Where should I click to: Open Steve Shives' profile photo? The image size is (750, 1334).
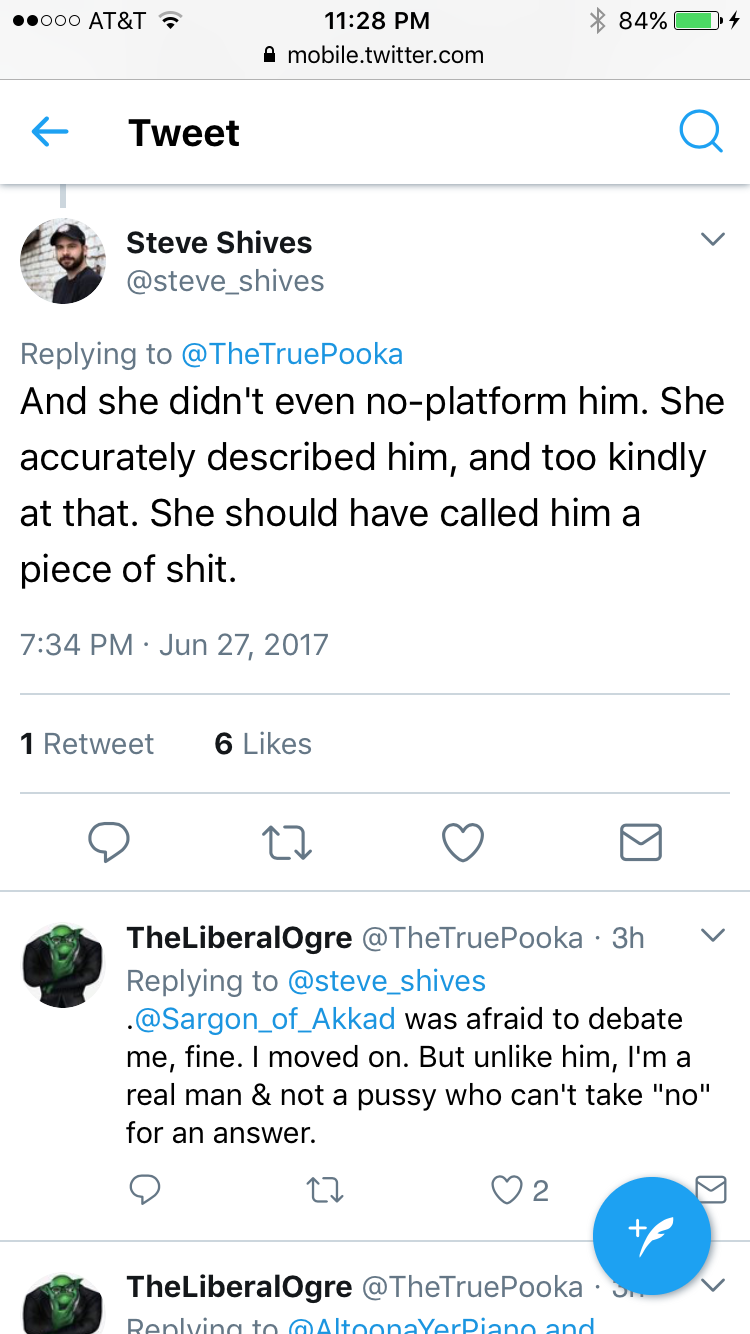click(x=62, y=261)
